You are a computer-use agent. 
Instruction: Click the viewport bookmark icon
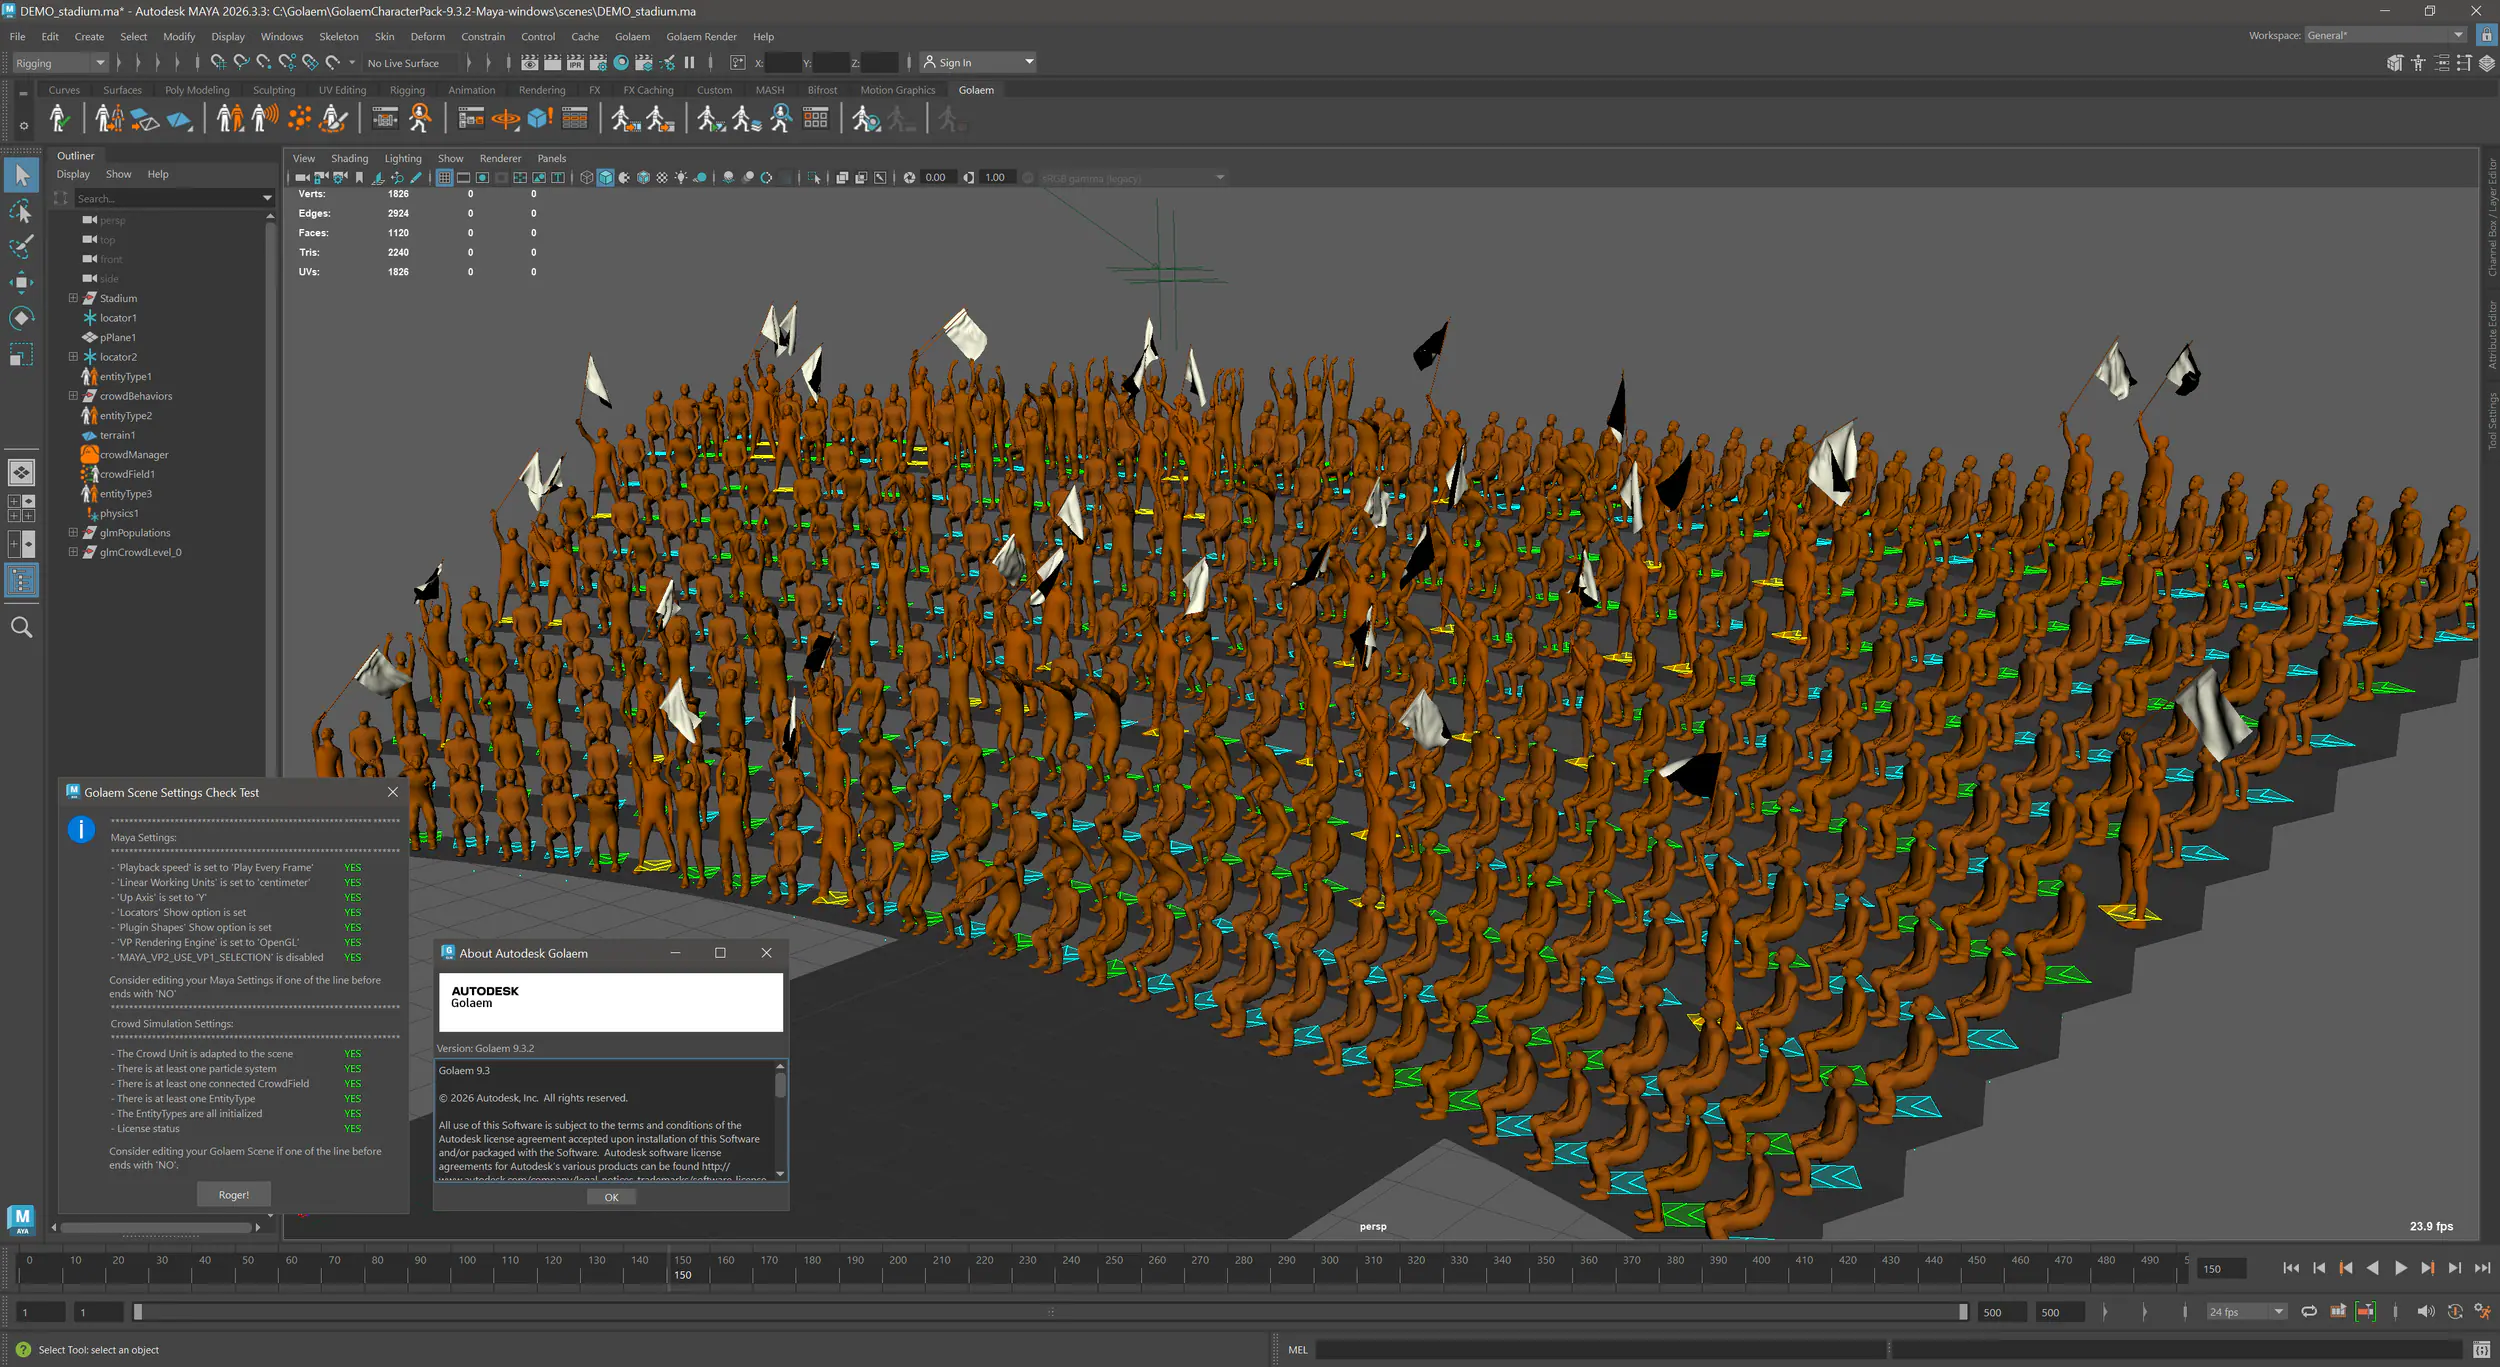coord(360,178)
